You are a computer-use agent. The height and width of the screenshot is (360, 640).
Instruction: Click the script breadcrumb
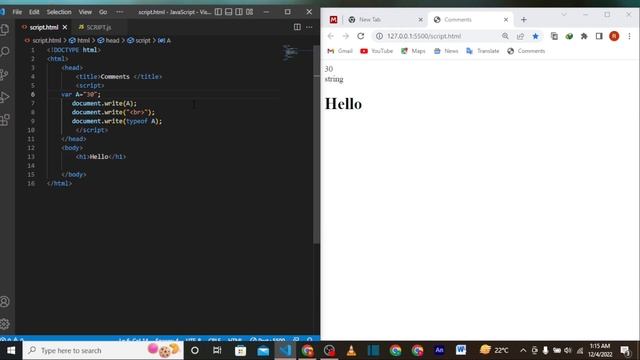[x=139, y=40]
